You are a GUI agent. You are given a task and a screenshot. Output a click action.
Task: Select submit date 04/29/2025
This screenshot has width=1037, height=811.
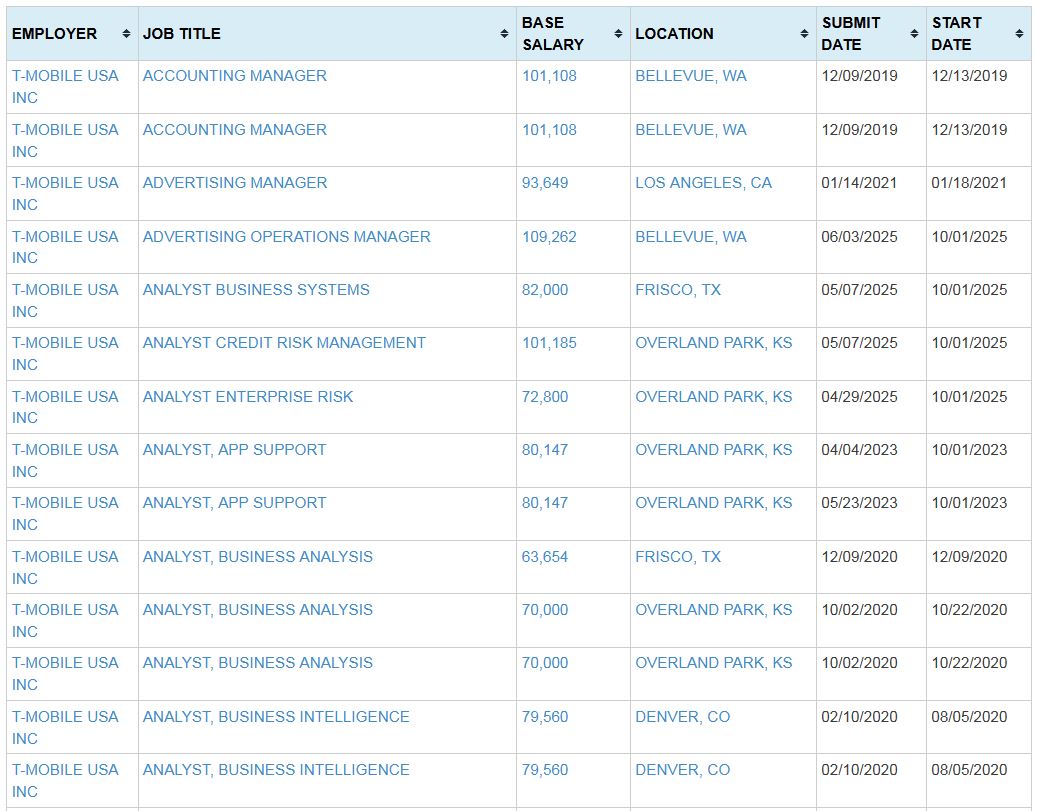point(859,397)
